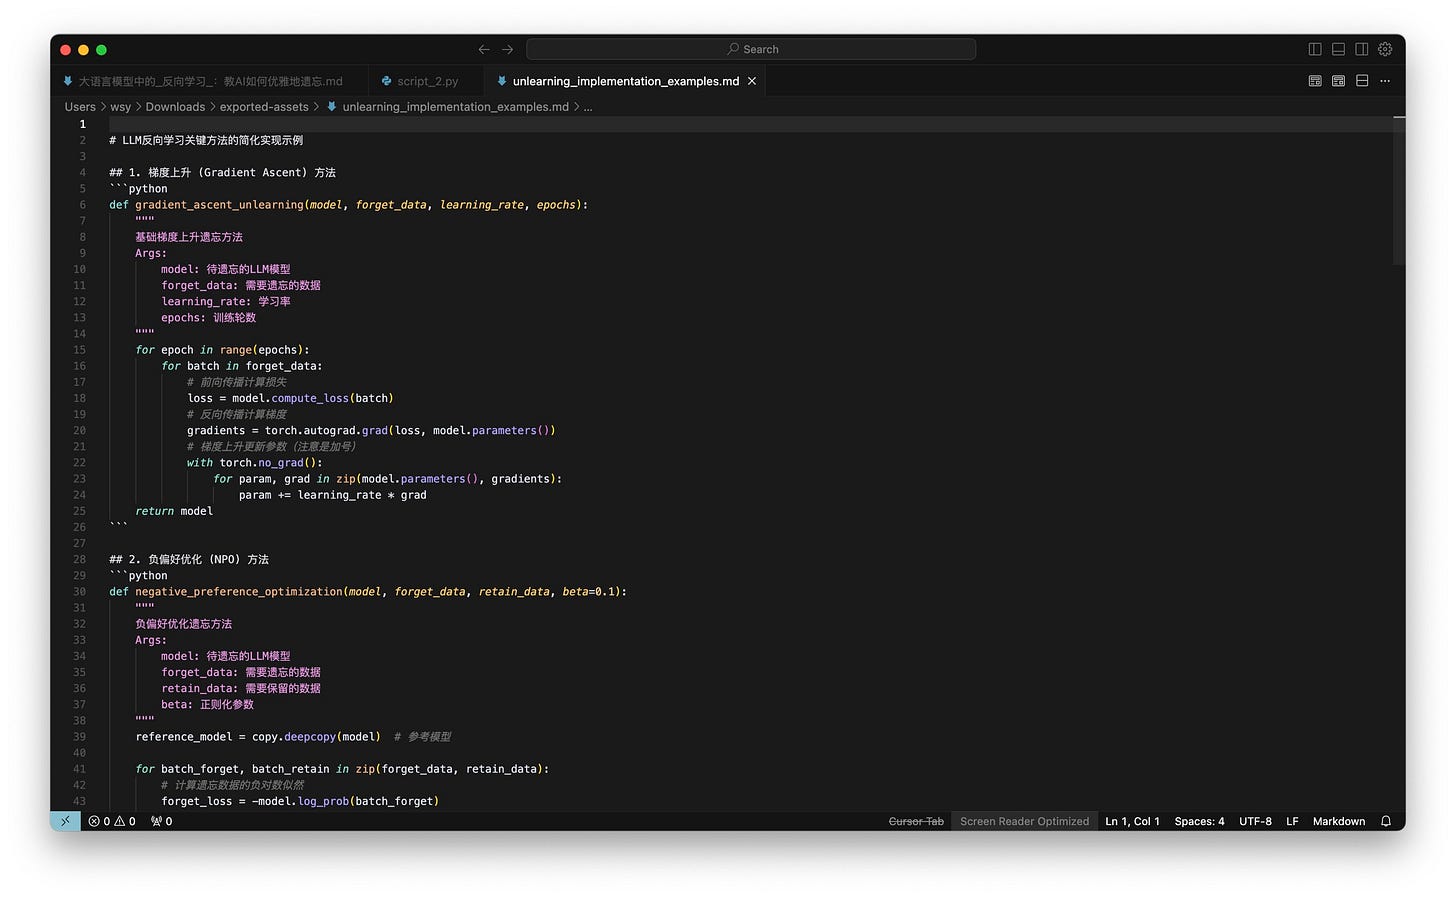Go back with the left arrow
Viewport: 1456px width, 897px height.
484,49
